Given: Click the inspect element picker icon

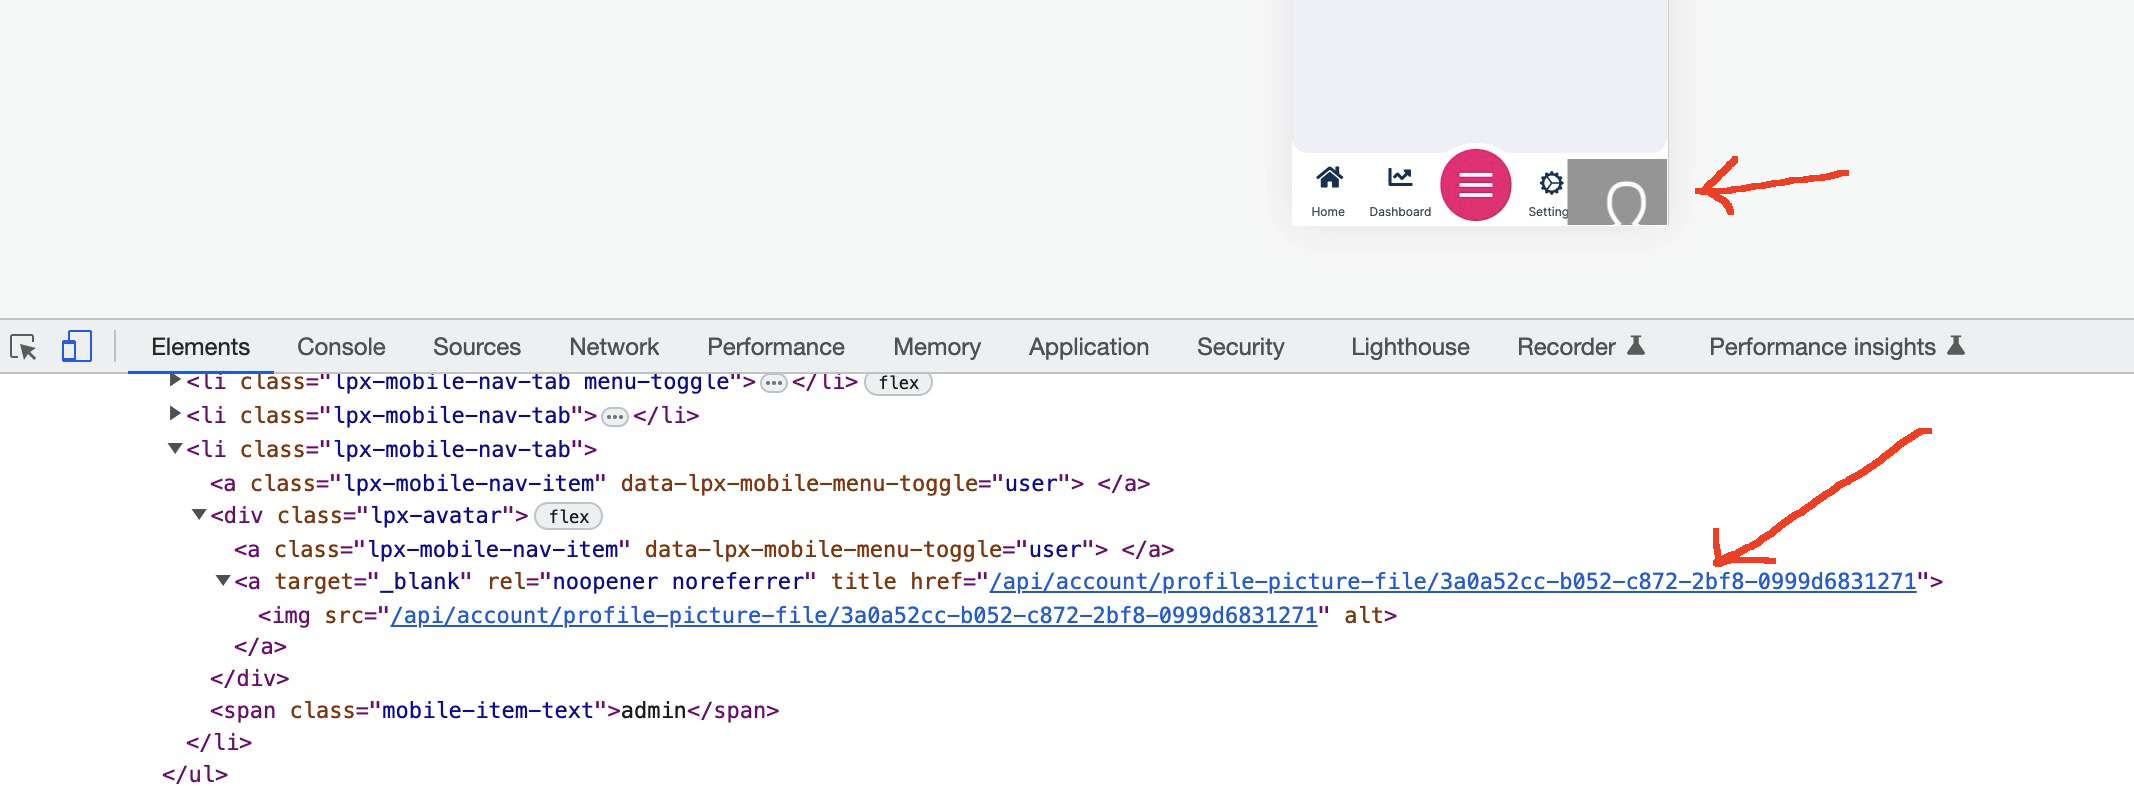Looking at the screenshot, I should tap(23, 347).
